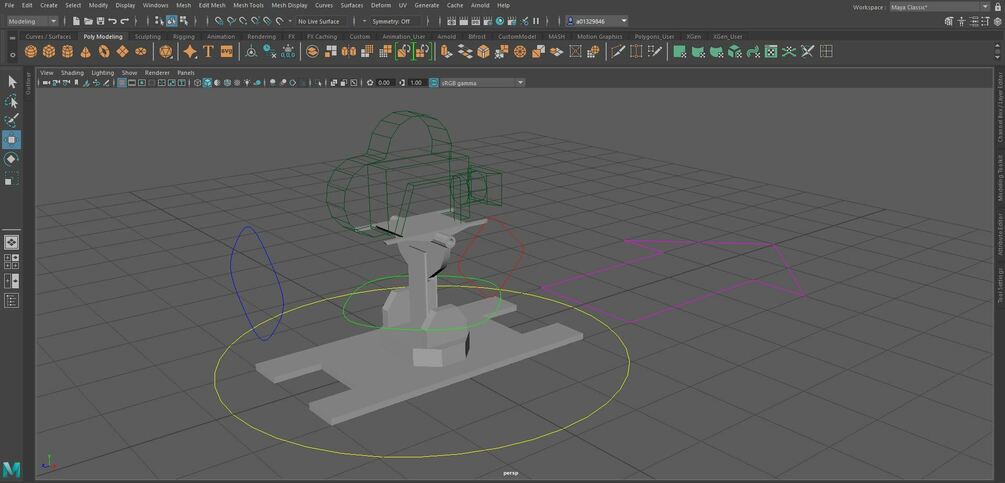Screen dimensions: 1005x483
Task: Open the File menu
Action: coord(9,5)
